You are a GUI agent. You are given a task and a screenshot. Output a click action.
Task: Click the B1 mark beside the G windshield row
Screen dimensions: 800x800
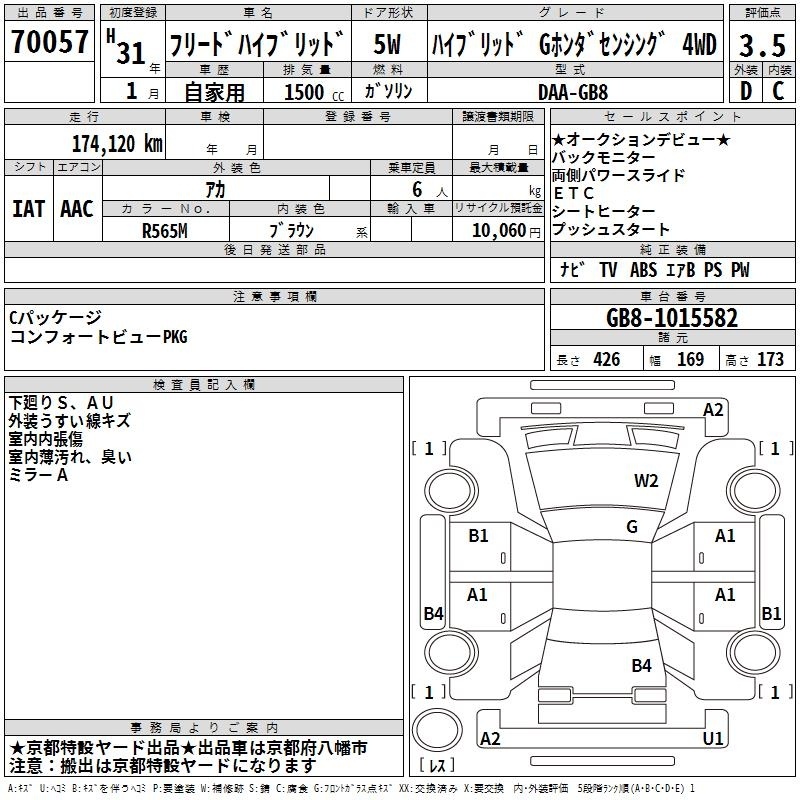point(479,536)
